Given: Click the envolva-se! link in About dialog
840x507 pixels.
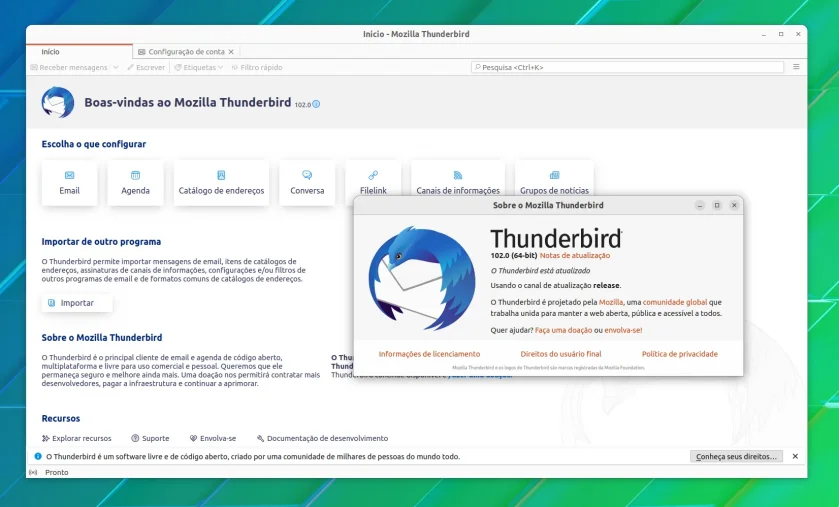Looking at the screenshot, I should click(623, 330).
